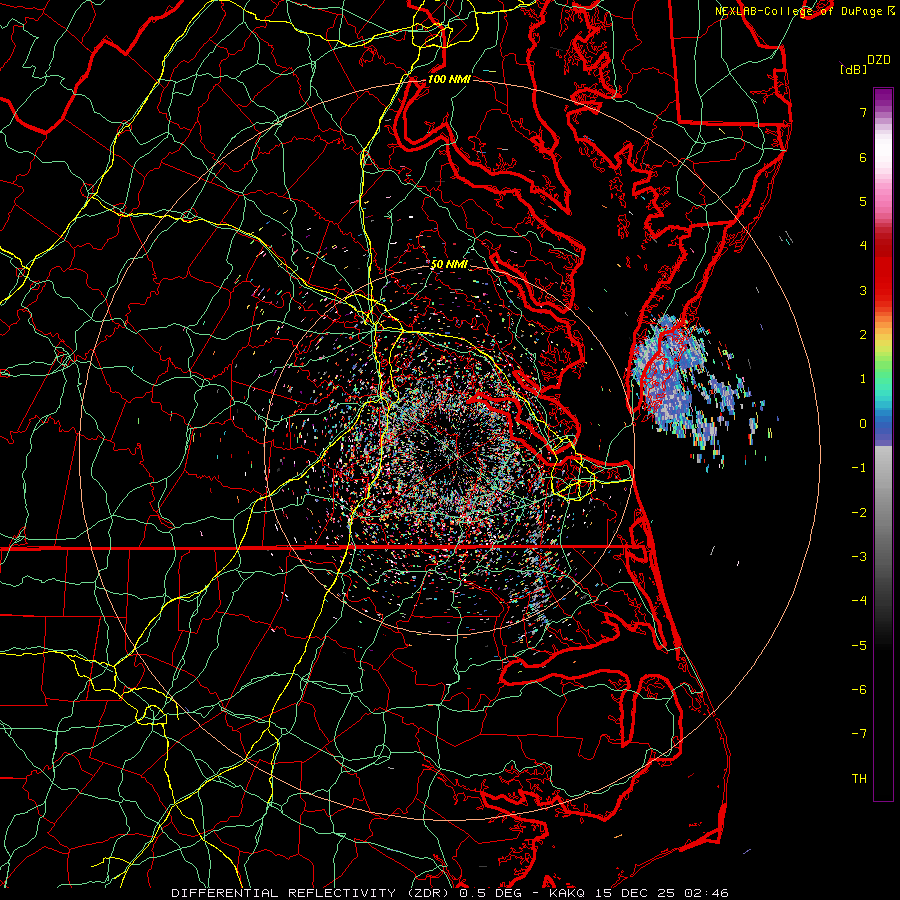Click "DIFFERENTIAL REFLECTIVITY (ZDR)" in the bottom caption
Screen dimensions: 900x900
click(312, 893)
